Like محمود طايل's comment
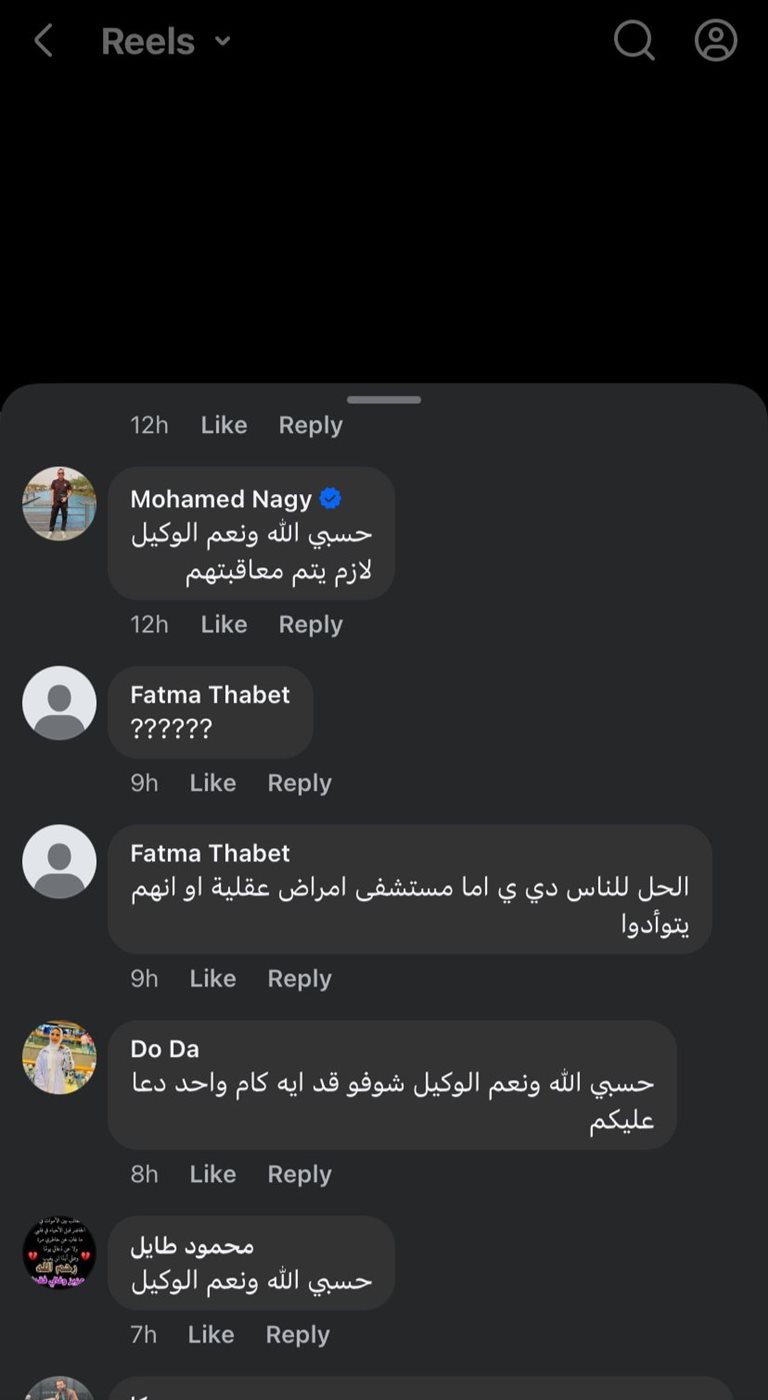Screen dimensions: 768x1400 pyautogui.click(x=212, y=1334)
